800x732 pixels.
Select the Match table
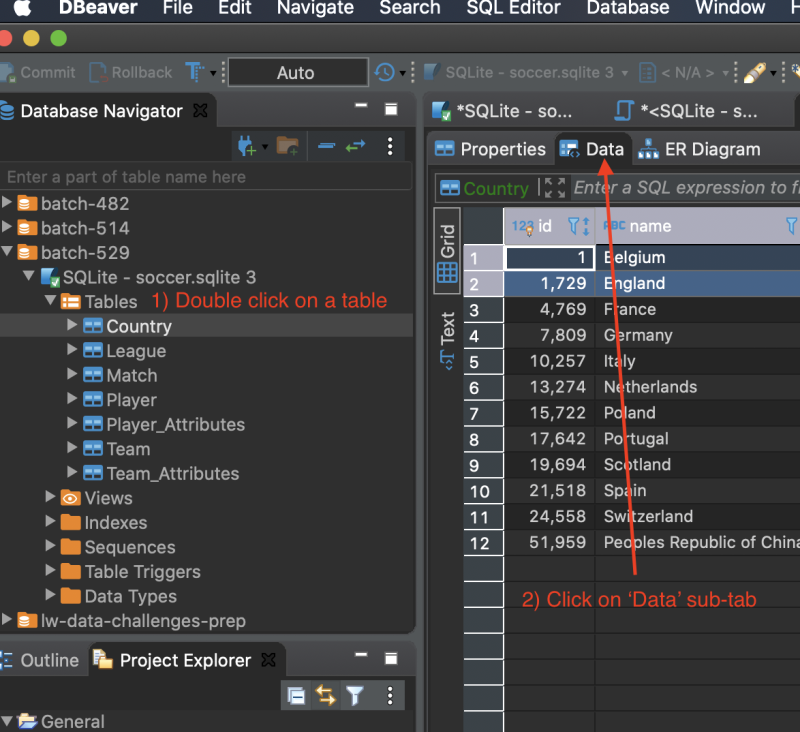132,375
